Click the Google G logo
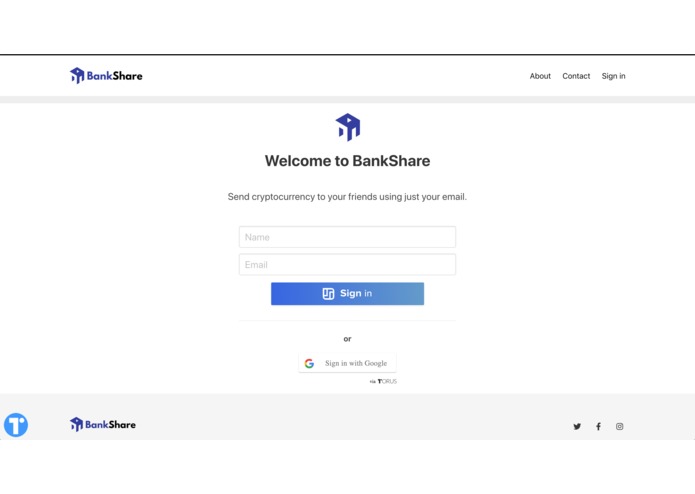The width and height of the screenshot is (695, 494). point(309,363)
